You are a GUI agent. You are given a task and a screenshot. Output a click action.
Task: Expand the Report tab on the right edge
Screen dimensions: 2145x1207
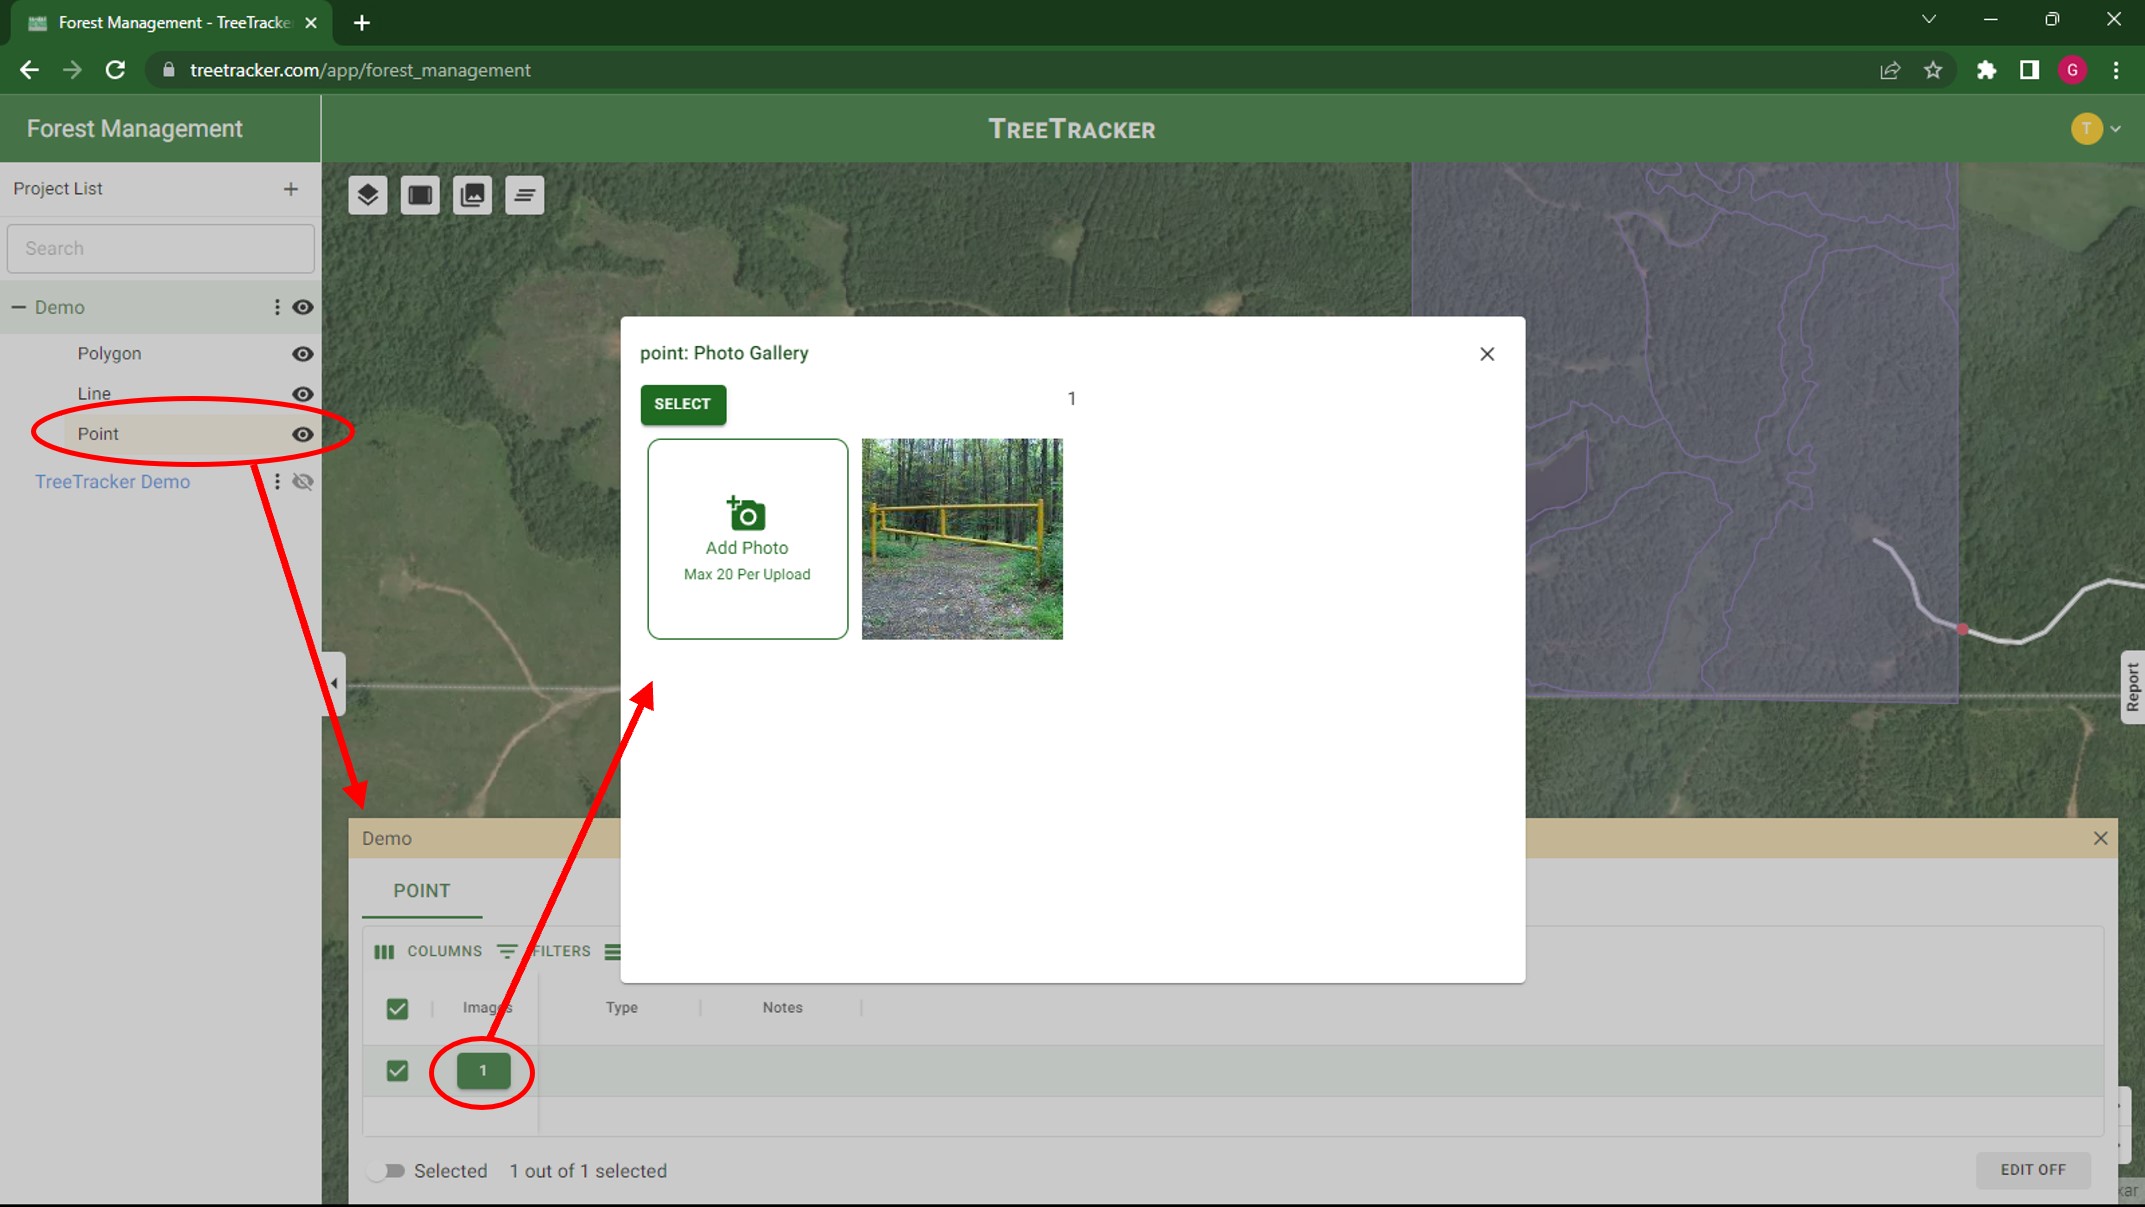pyautogui.click(x=2131, y=687)
